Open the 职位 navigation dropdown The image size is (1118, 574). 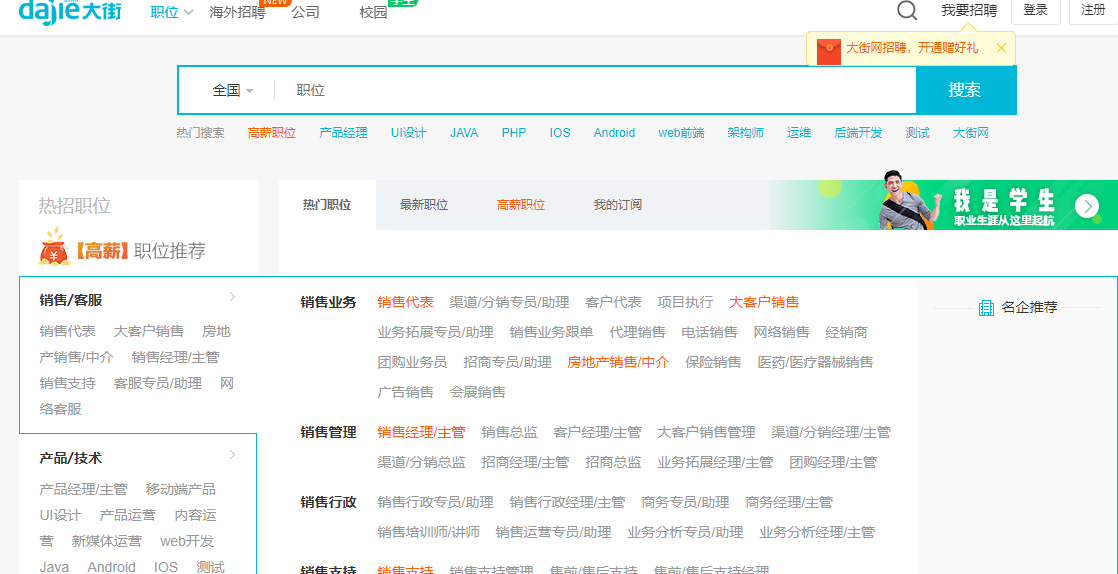click(171, 12)
